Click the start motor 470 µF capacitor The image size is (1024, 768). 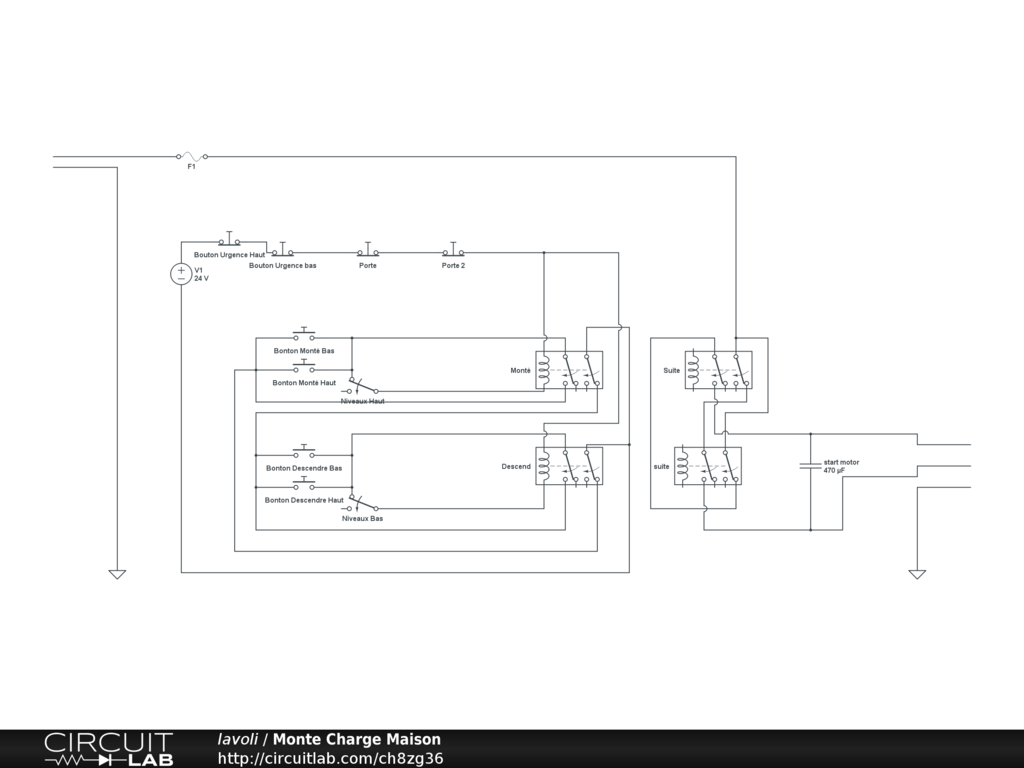[x=809, y=466]
